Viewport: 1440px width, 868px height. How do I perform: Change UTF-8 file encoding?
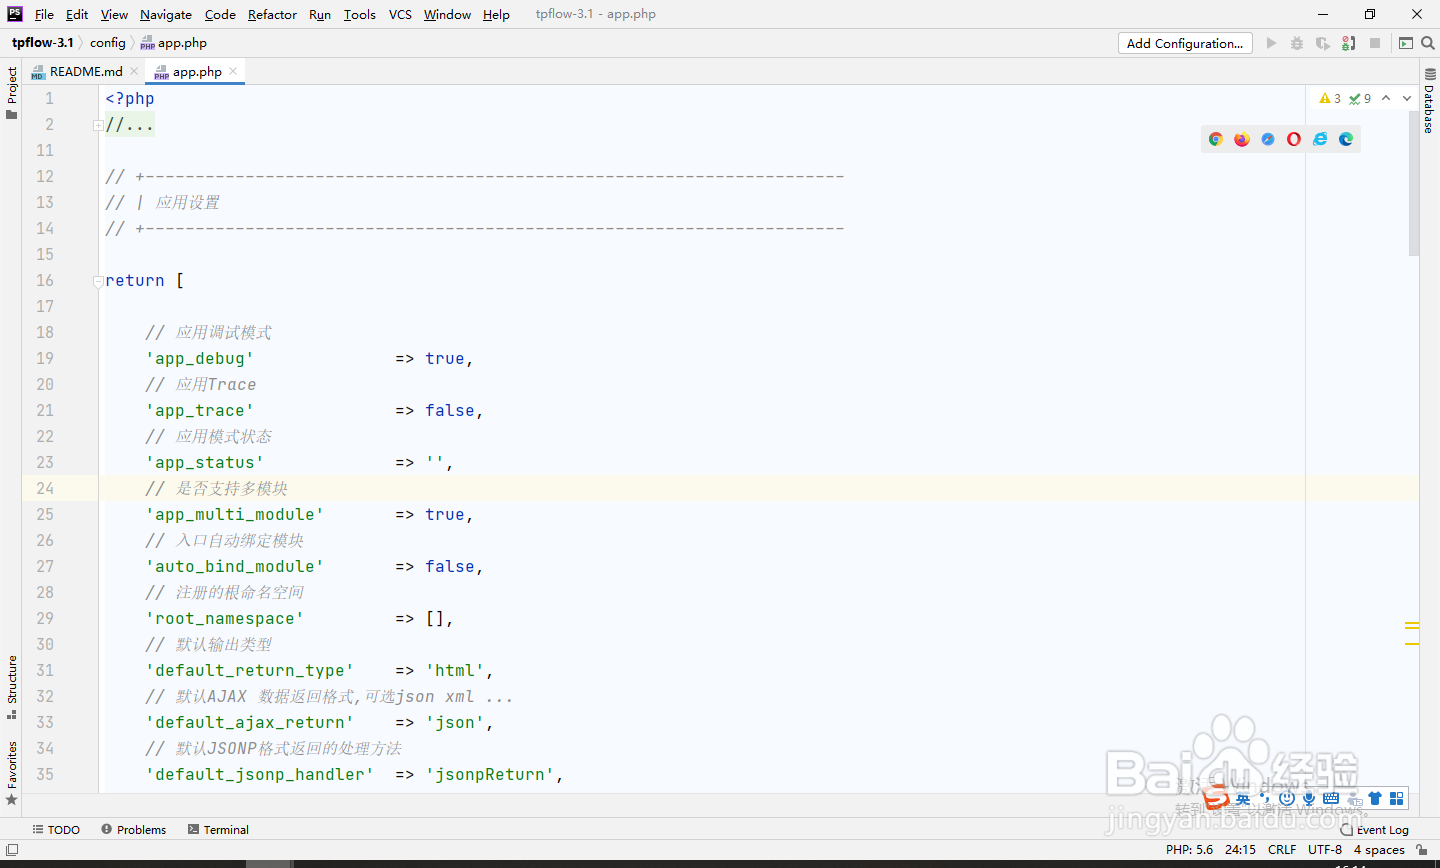pos(1325,849)
